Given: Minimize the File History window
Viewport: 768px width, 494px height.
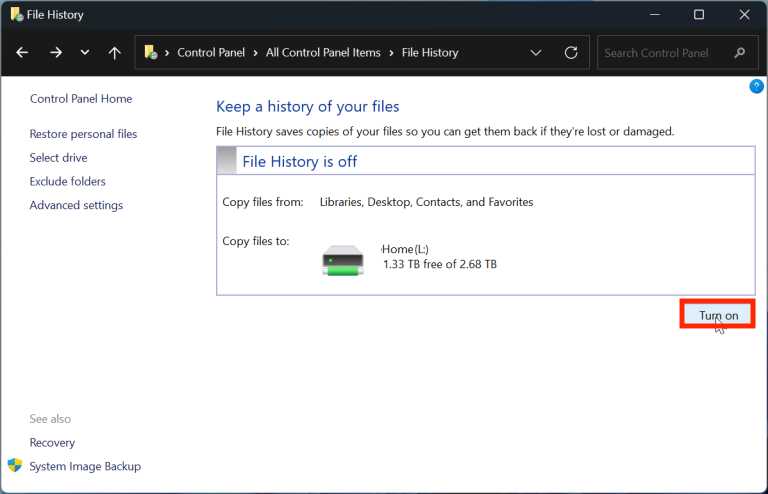Looking at the screenshot, I should pos(654,15).
